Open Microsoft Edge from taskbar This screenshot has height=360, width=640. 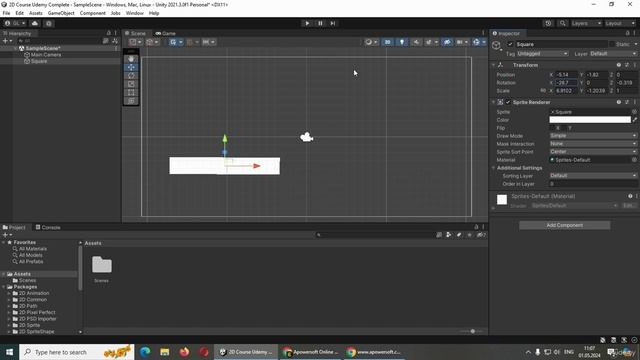[145, 352]
